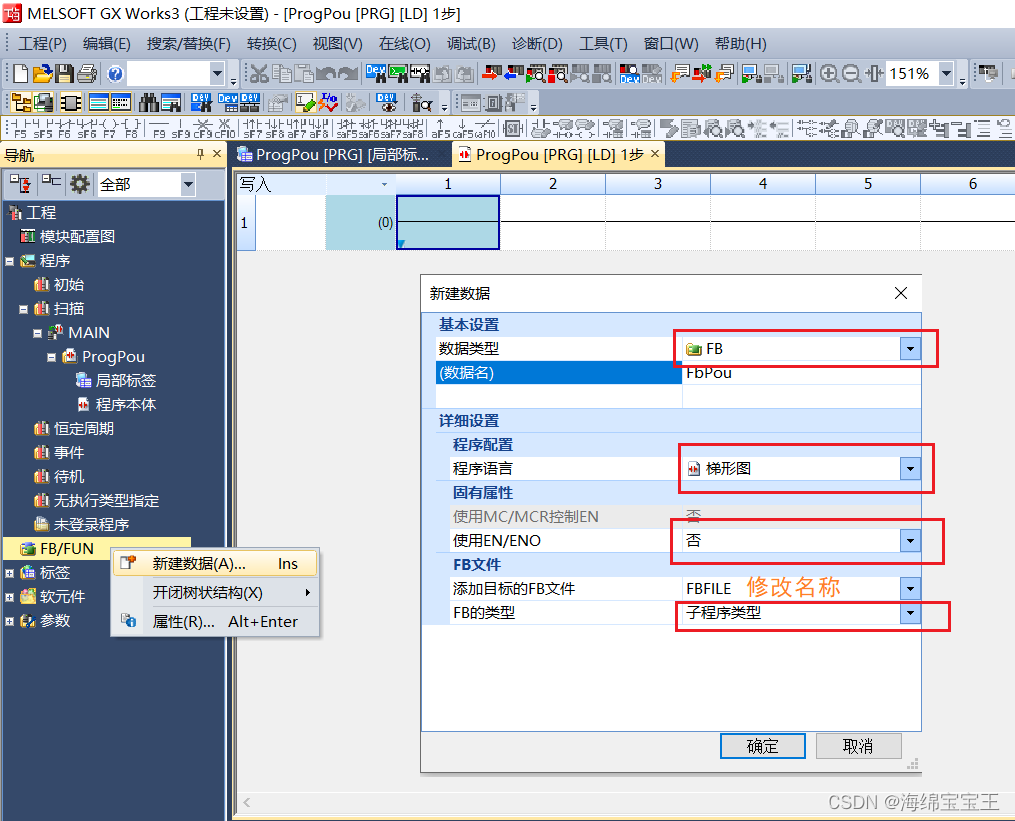This screenshot has height=821, width=1015.
Task: Click gear options icon in navigation panel
Action: 80,185
